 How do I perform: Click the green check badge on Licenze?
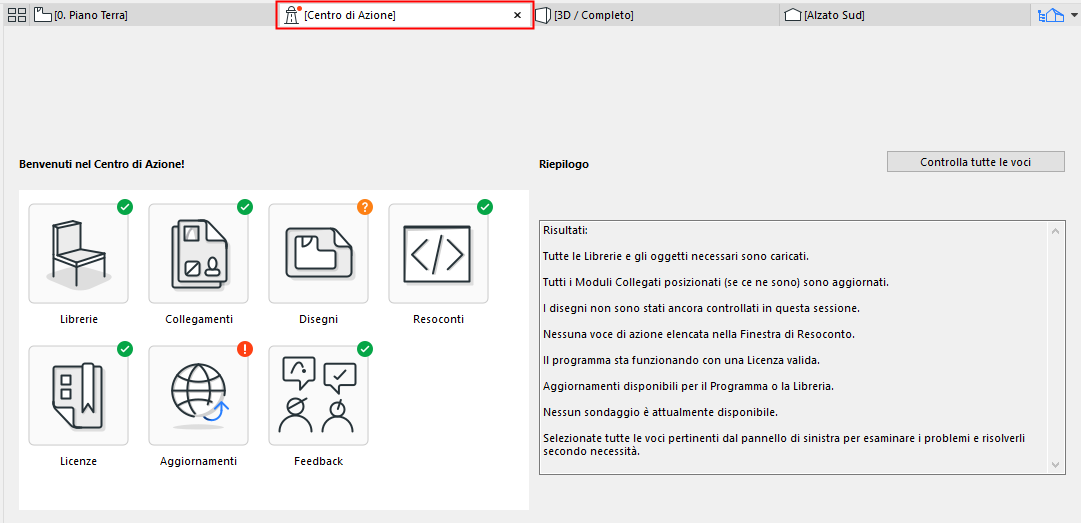[125, 349]
